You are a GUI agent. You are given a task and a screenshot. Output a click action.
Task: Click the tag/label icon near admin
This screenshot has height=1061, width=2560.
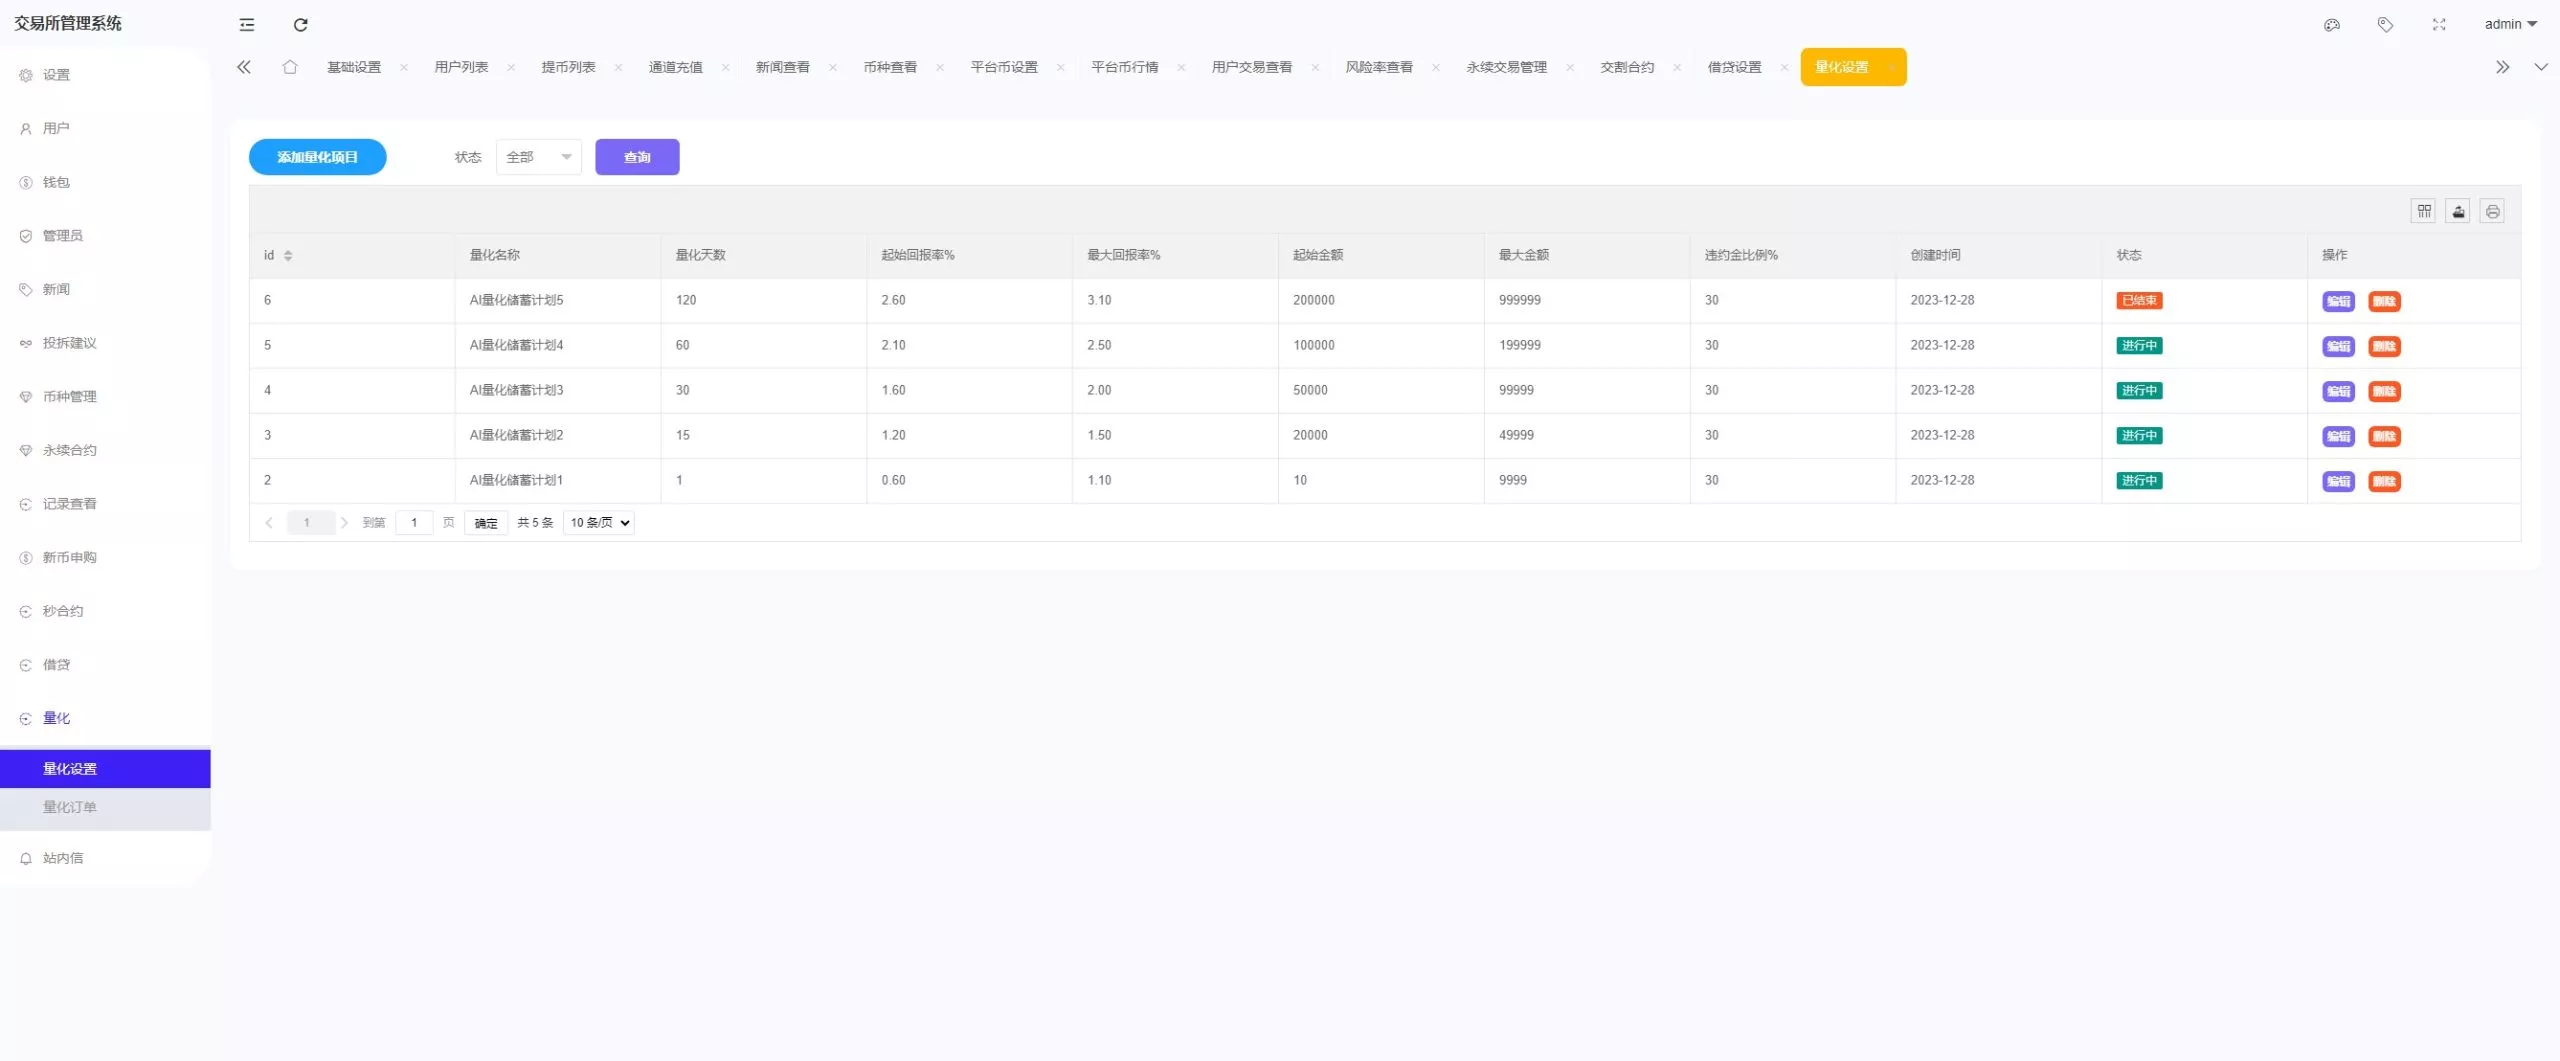(x=2386, y=24)
